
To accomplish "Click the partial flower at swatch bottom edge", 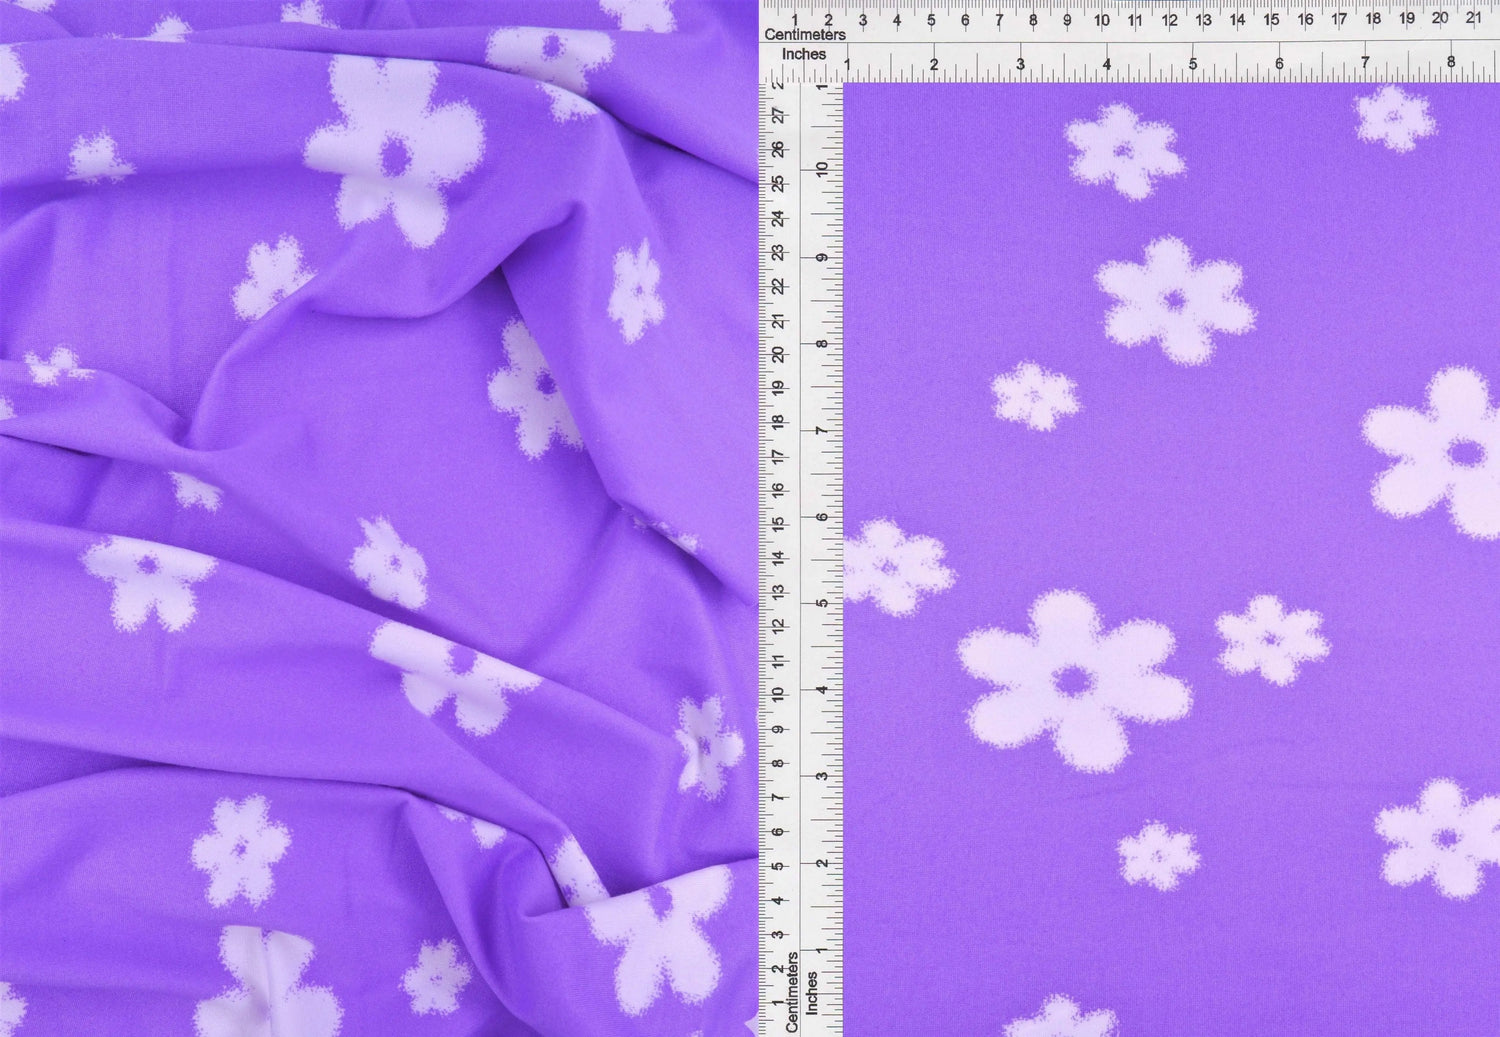I will pyautogui.click(x=1060, y=1019).
